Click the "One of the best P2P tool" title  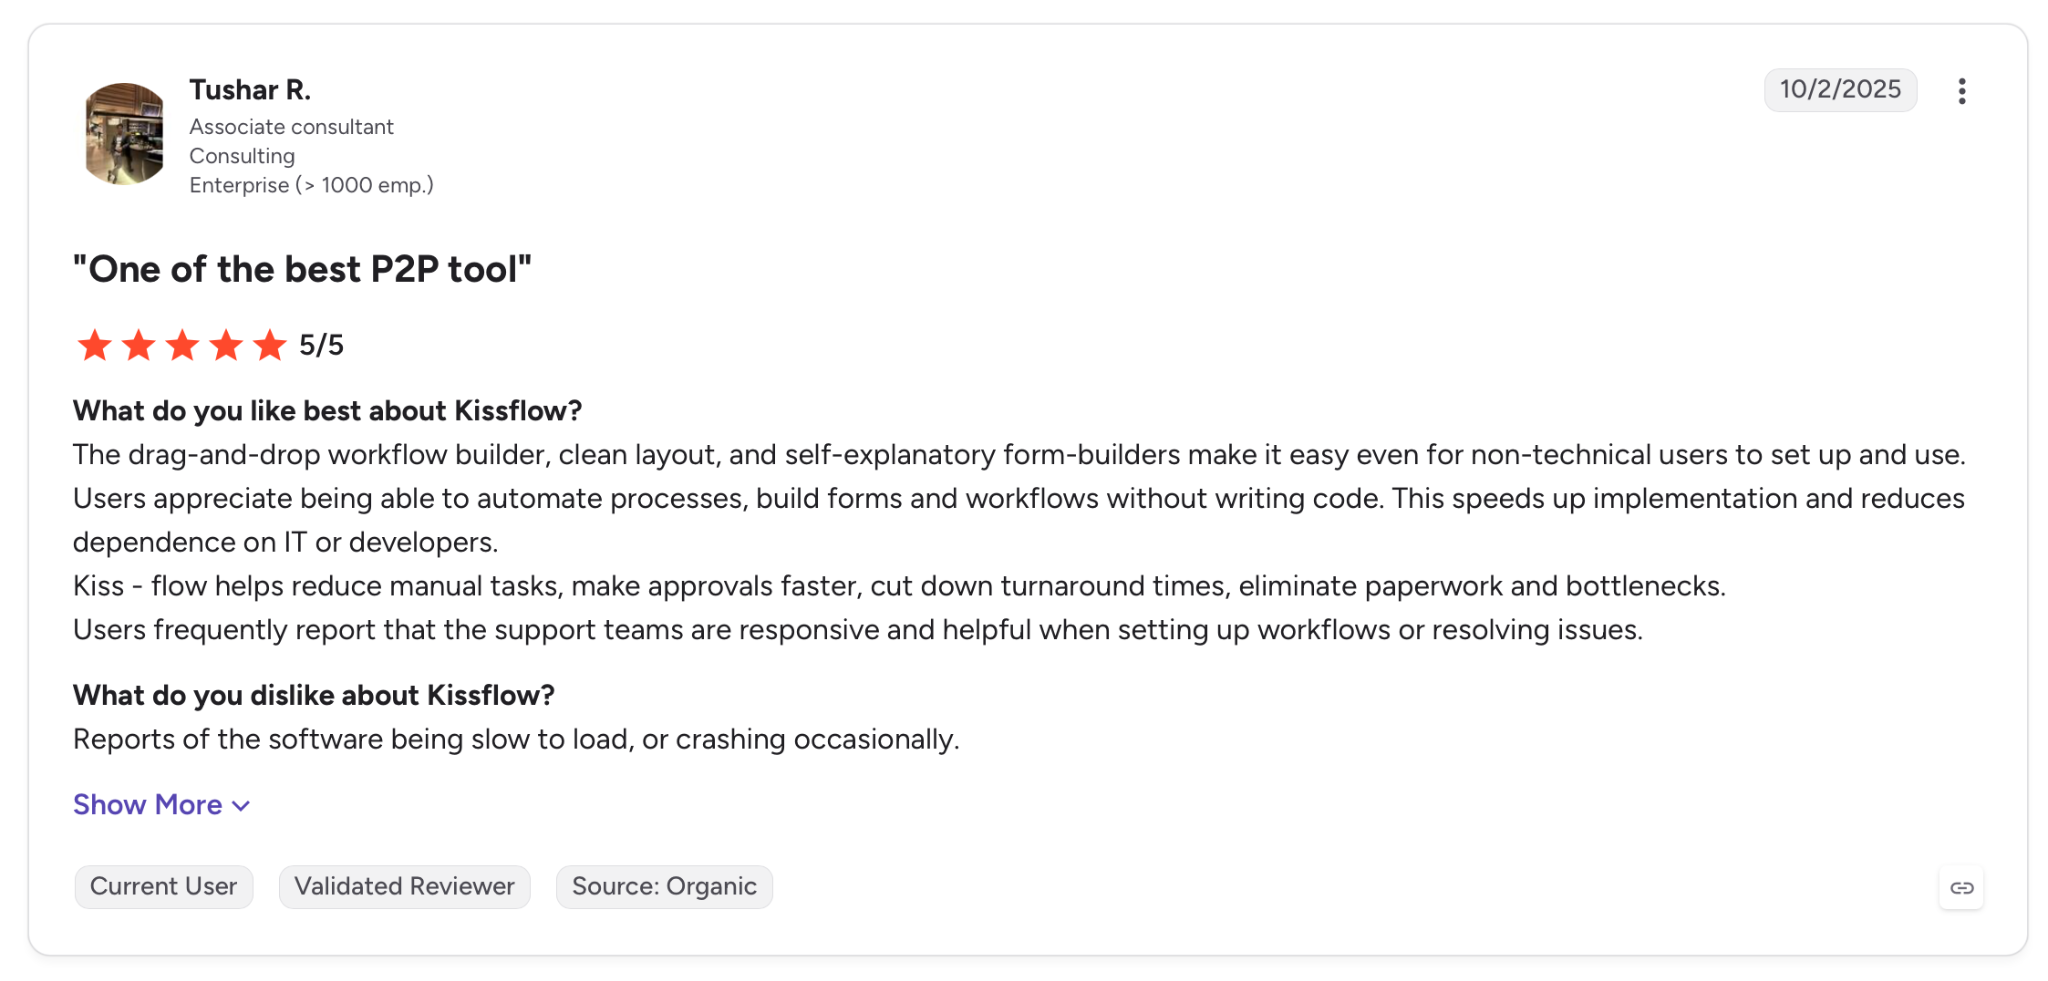(302, 269)
